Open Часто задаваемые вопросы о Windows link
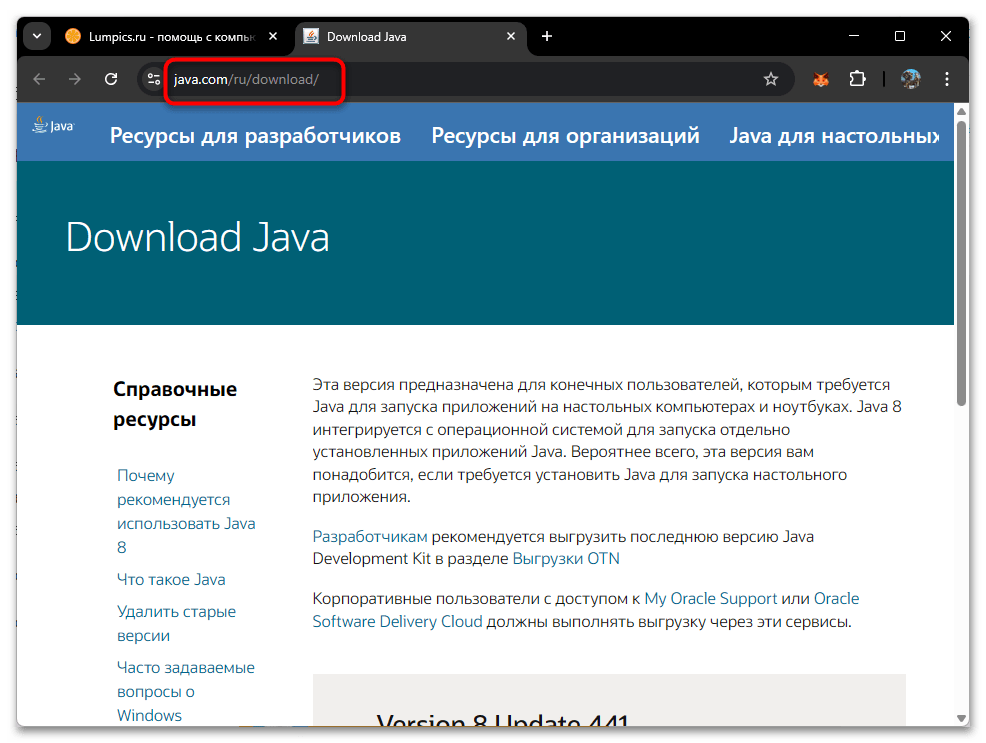 (x=186, y=691)
